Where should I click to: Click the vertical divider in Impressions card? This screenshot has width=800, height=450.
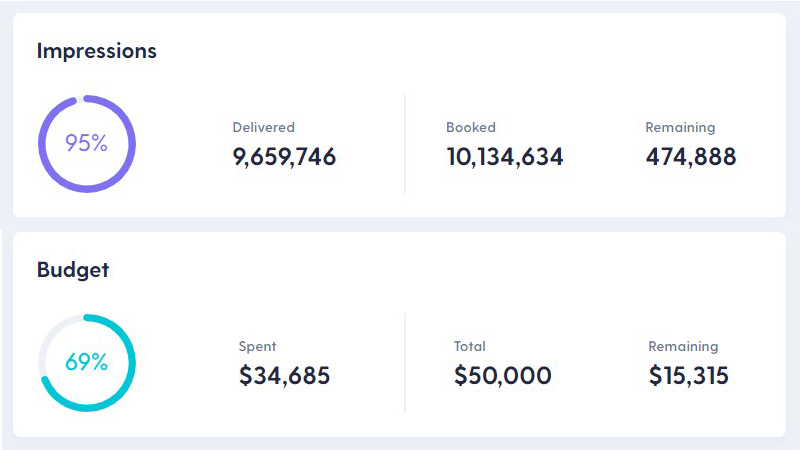tap(405, 144)
